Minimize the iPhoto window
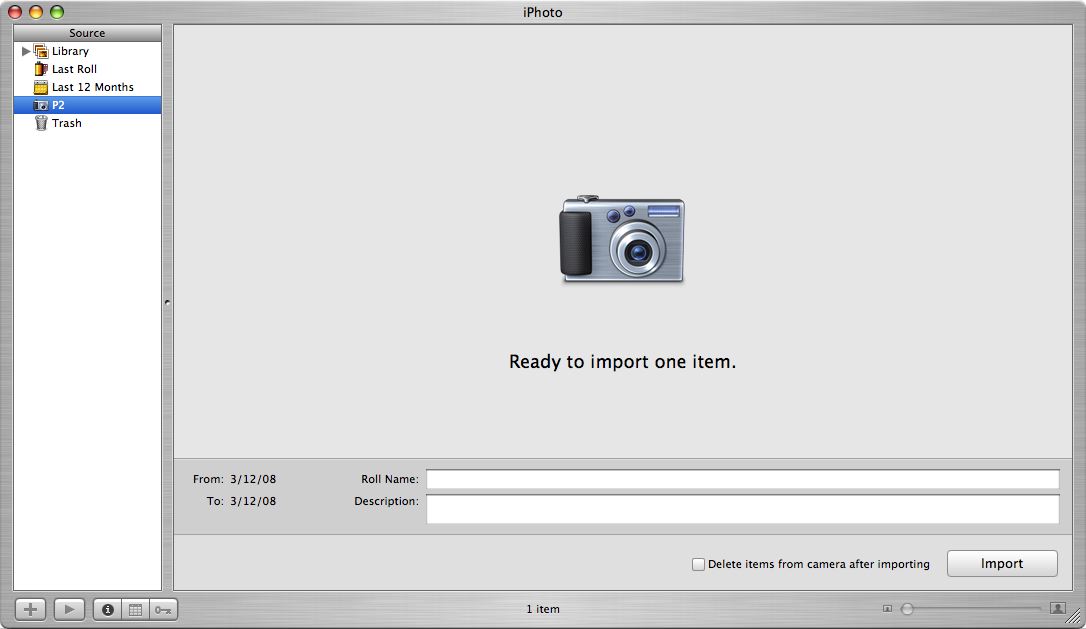 click(x=36, y=12)
